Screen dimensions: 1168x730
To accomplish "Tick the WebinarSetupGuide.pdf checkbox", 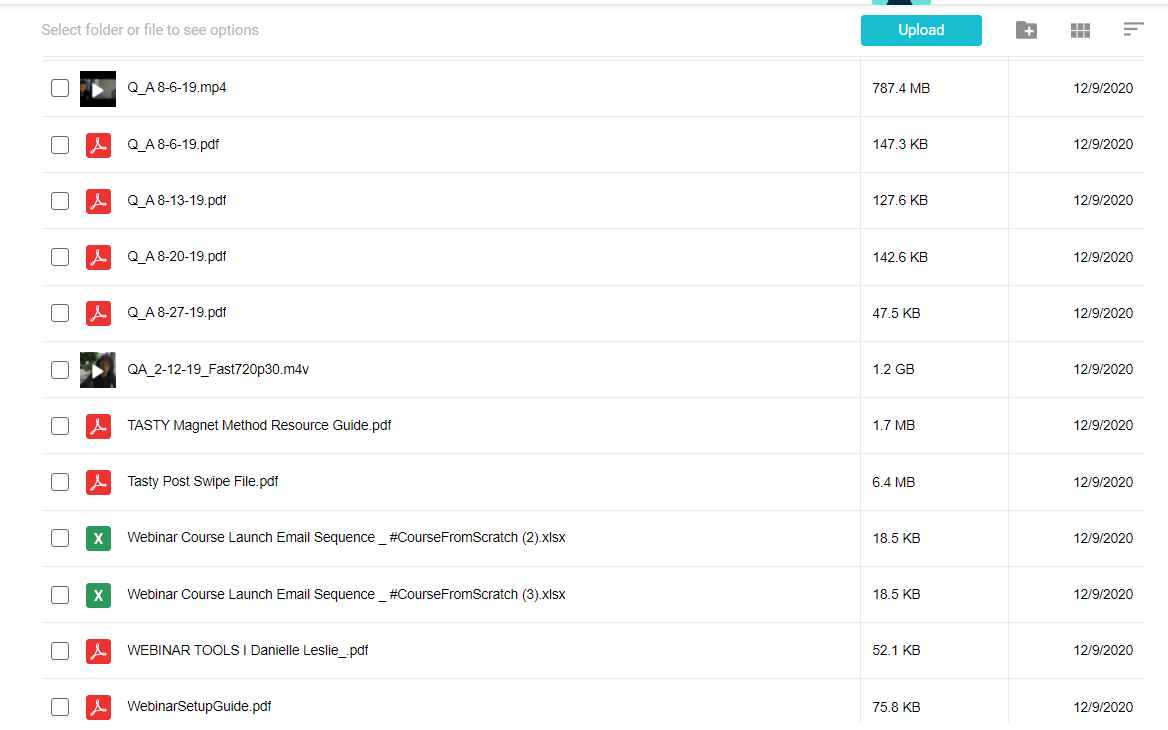I will pyautogui.click(x=60, y=707).
